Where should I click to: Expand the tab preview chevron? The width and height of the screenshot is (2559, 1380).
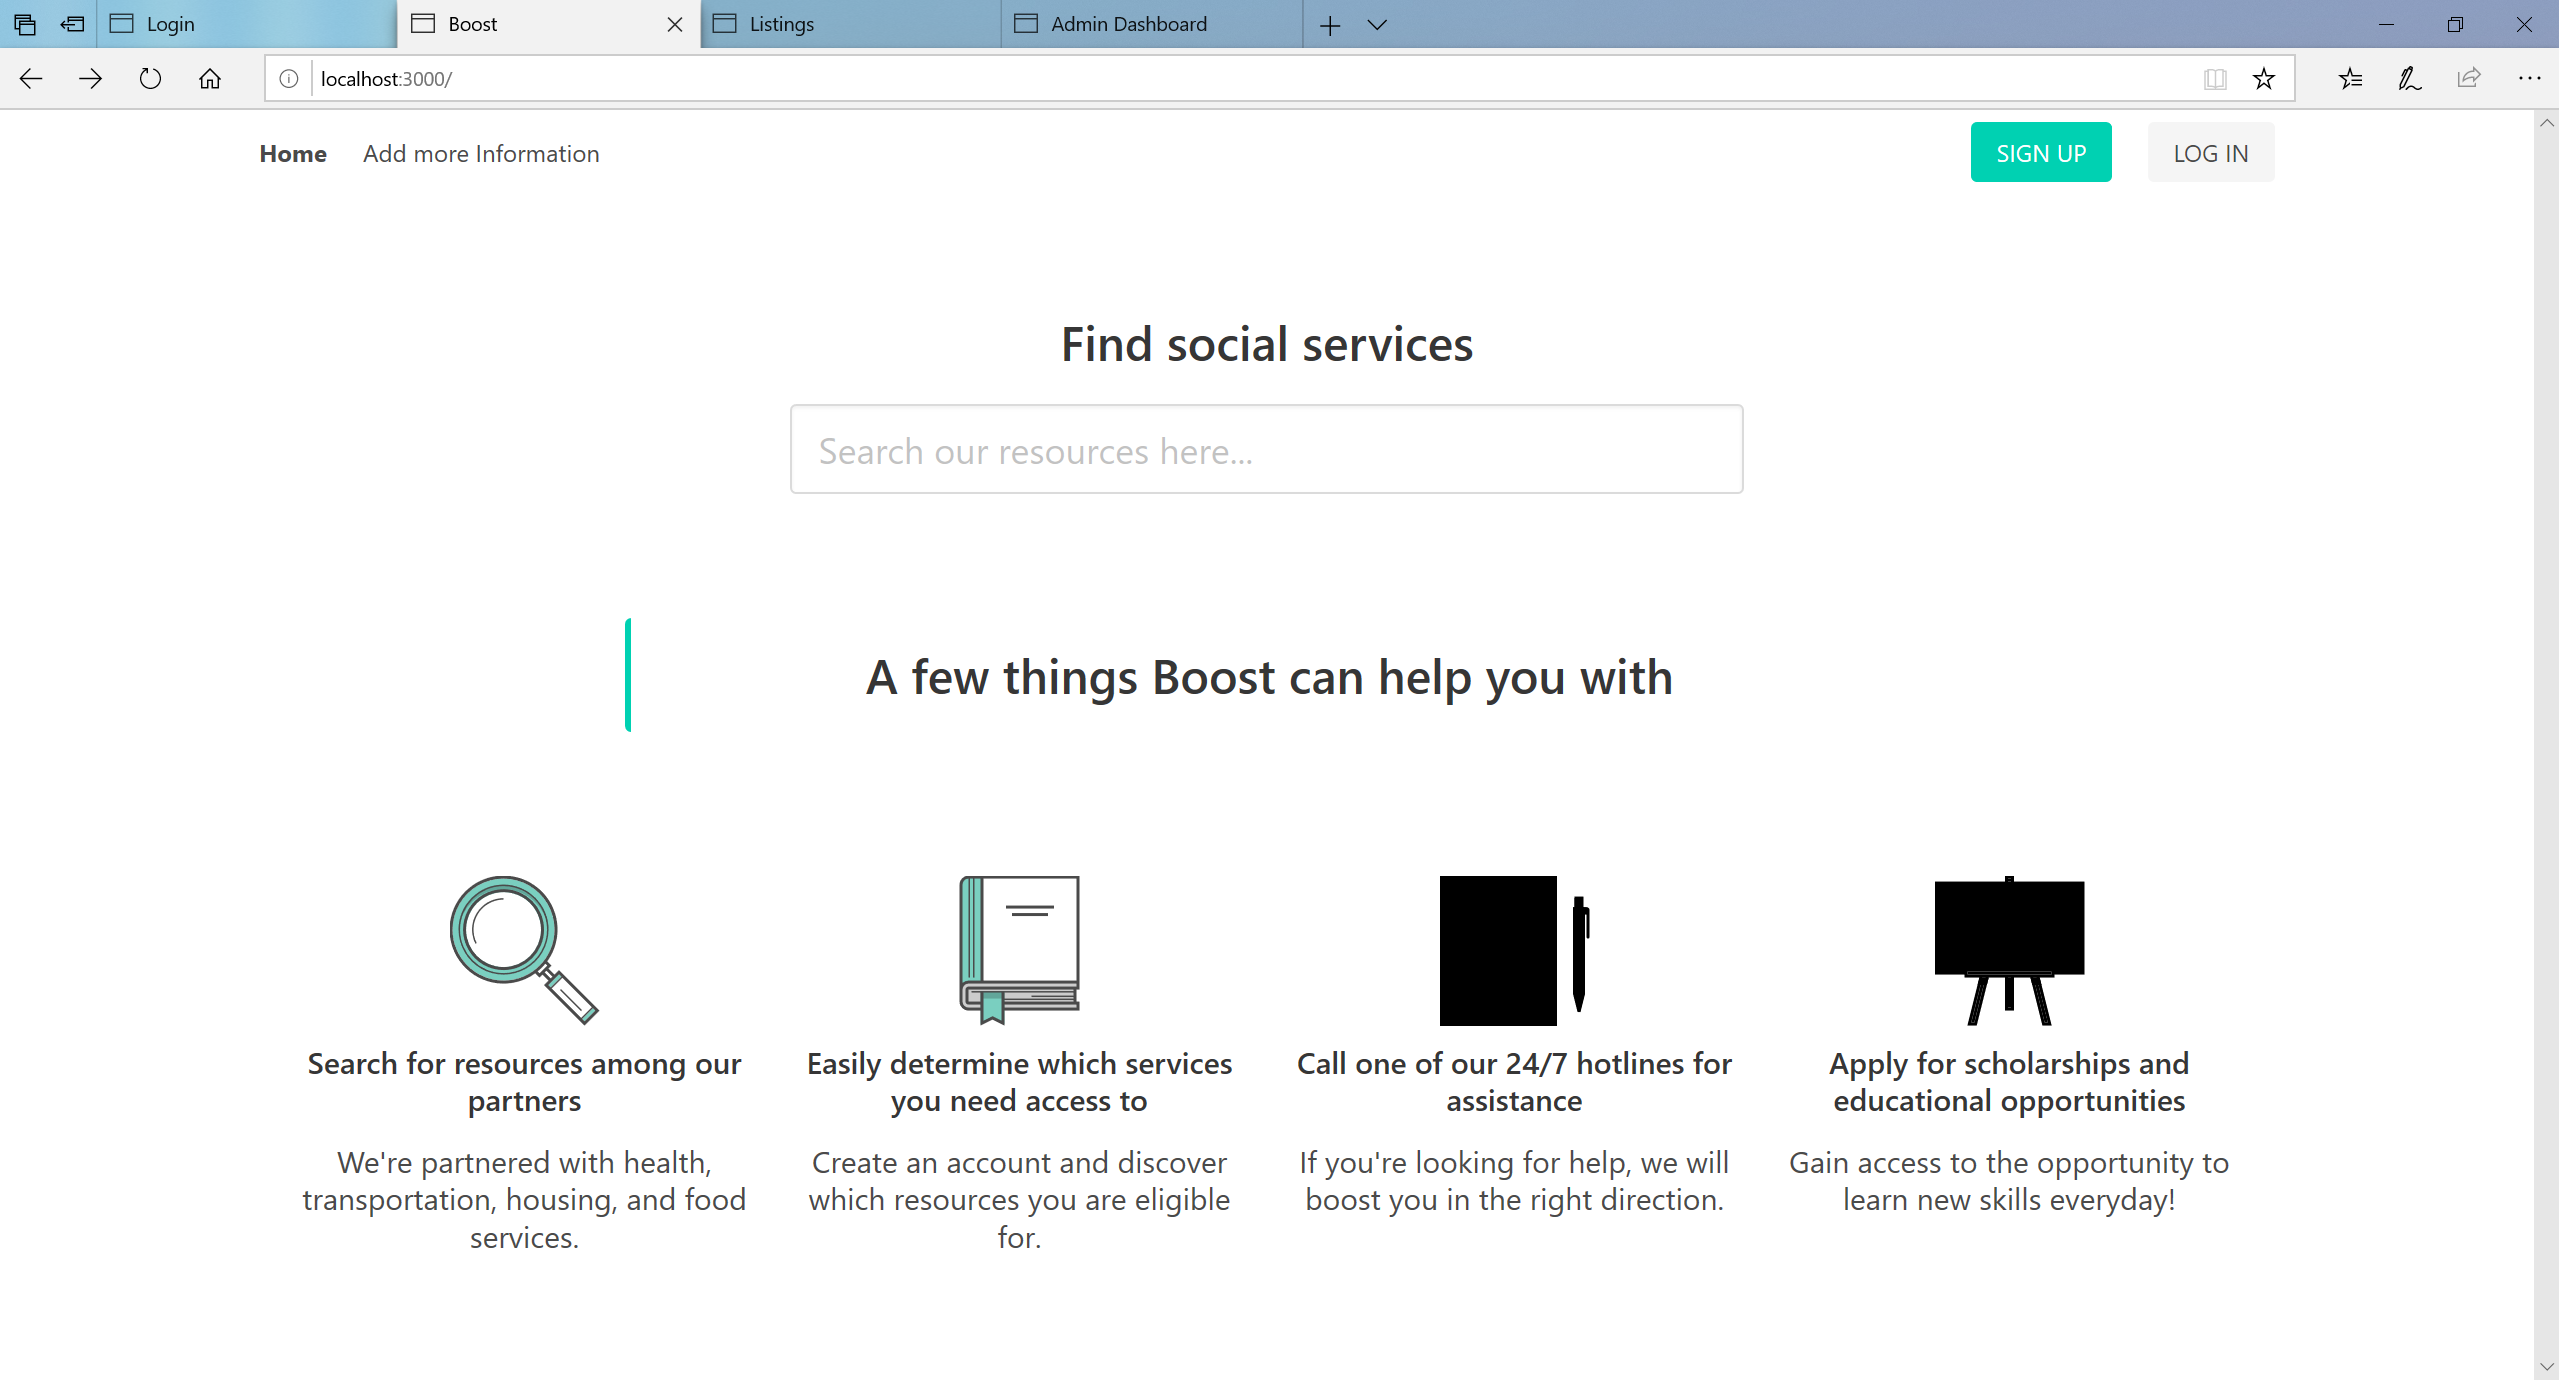click(1377, 25)
